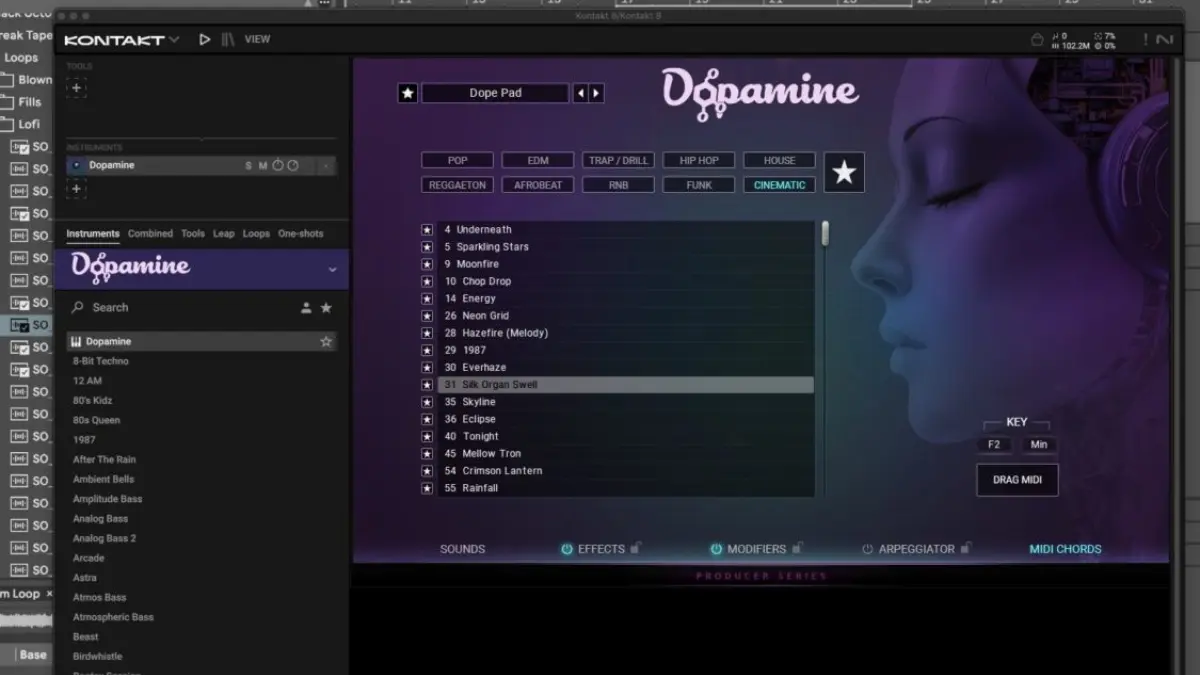This screenshot has width=1200, height=675.
Task: Select 8-Bit Techno in the preset list
Action: click(101, 361)
